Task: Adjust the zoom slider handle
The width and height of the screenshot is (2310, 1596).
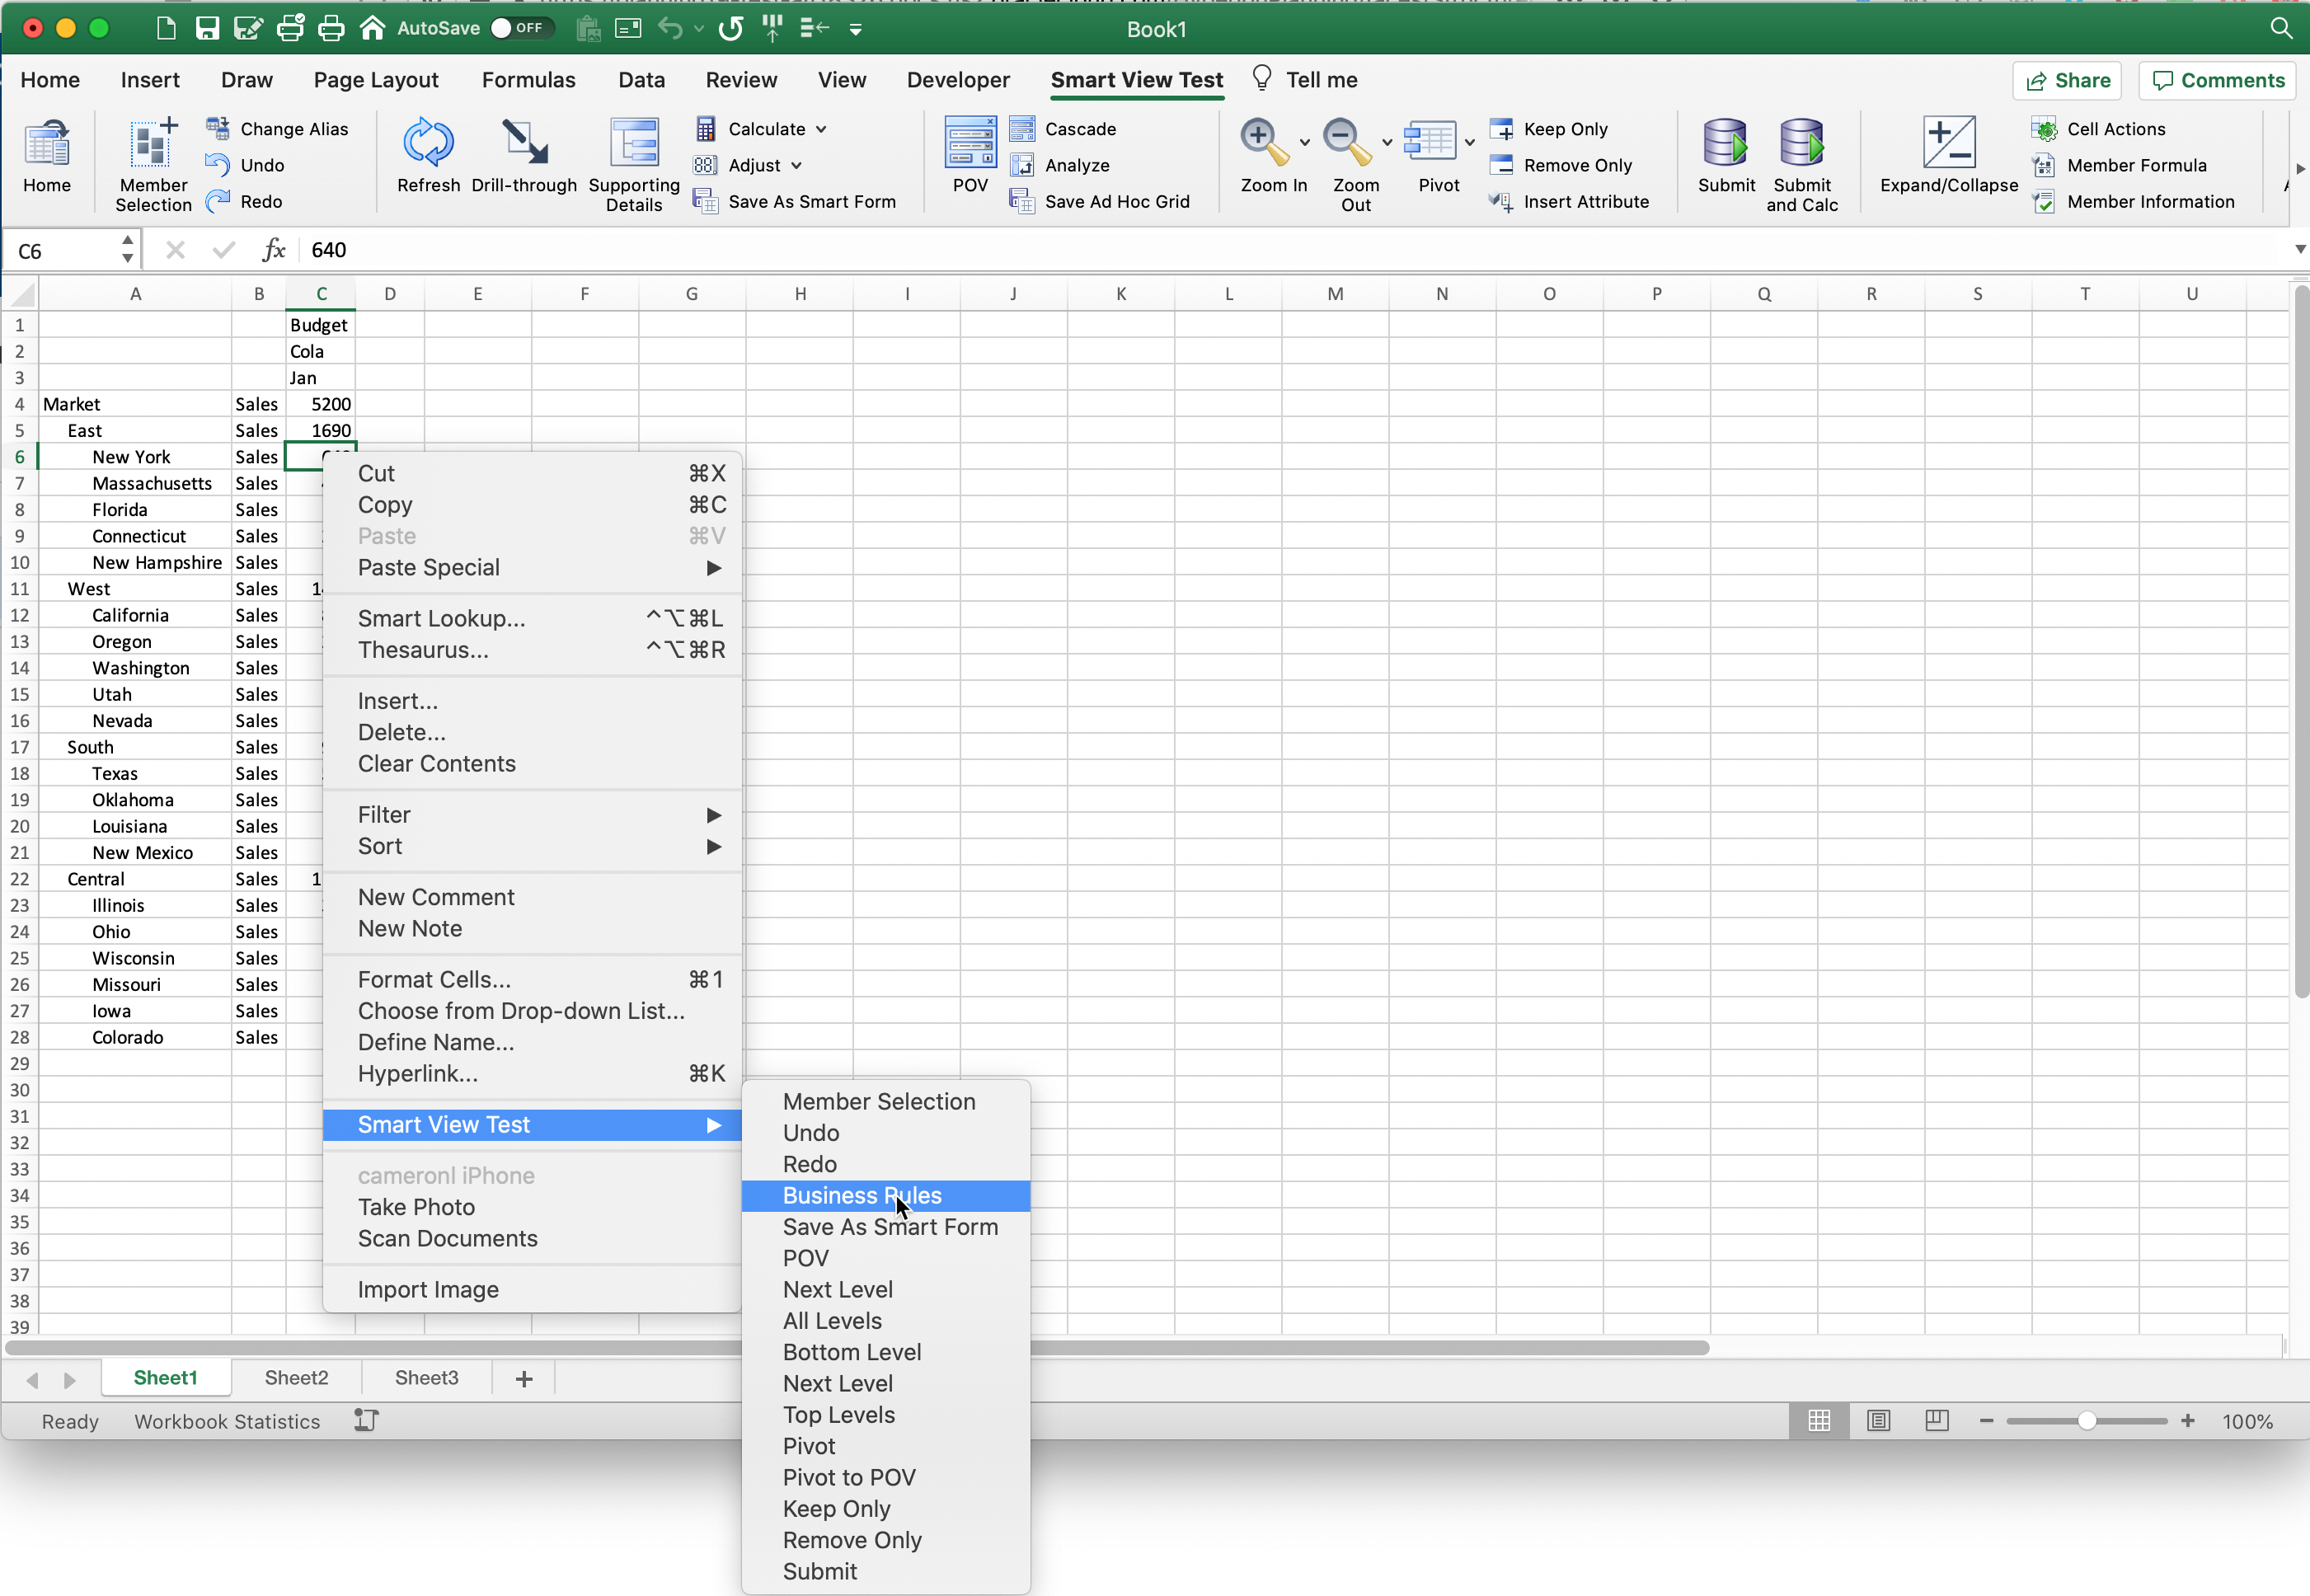Action: tap(2086, 1421)
